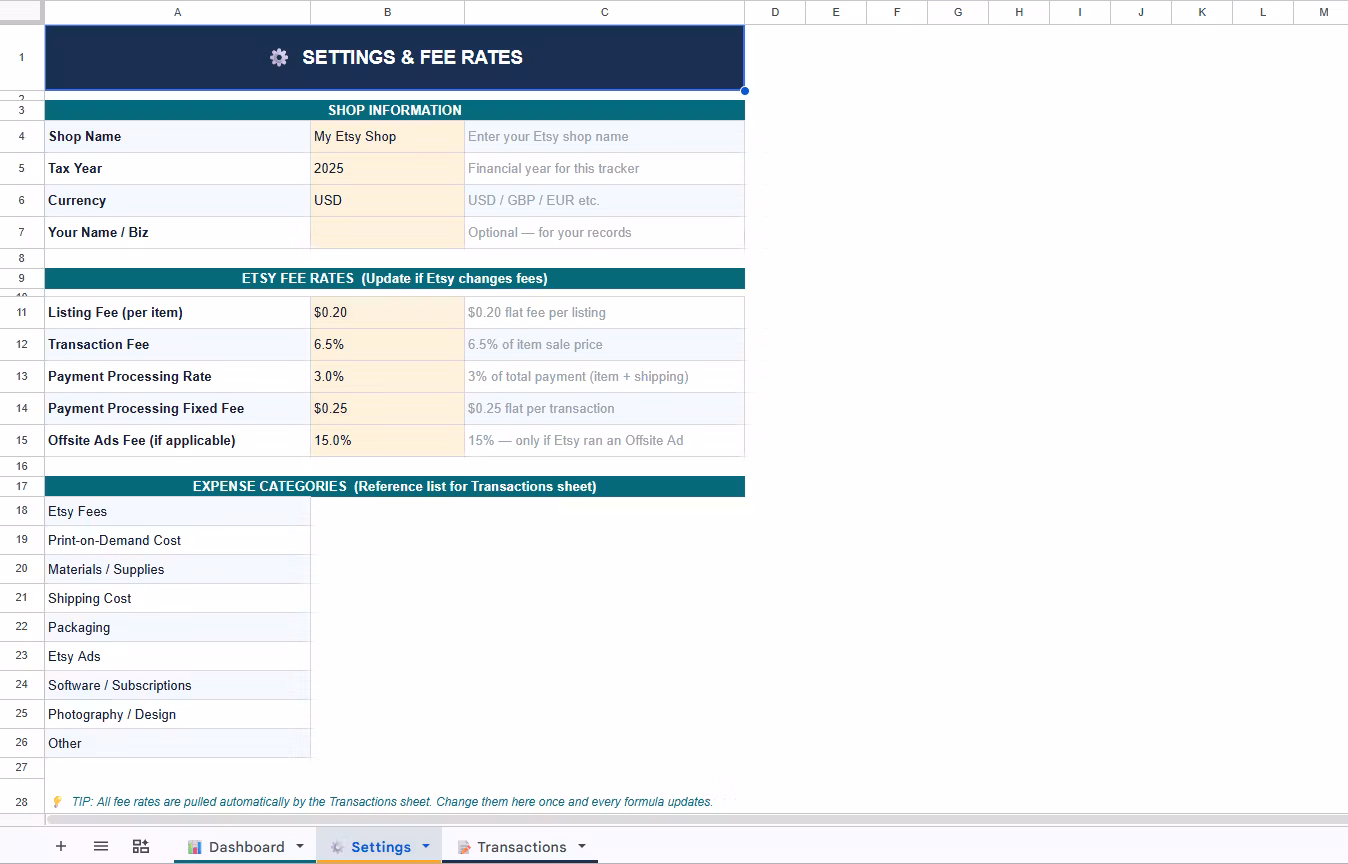1348x864 pixels.
Task: Click the Offsite Ads Fee value 15.0%
Action: pyautogui.click(x=387, y=440)
